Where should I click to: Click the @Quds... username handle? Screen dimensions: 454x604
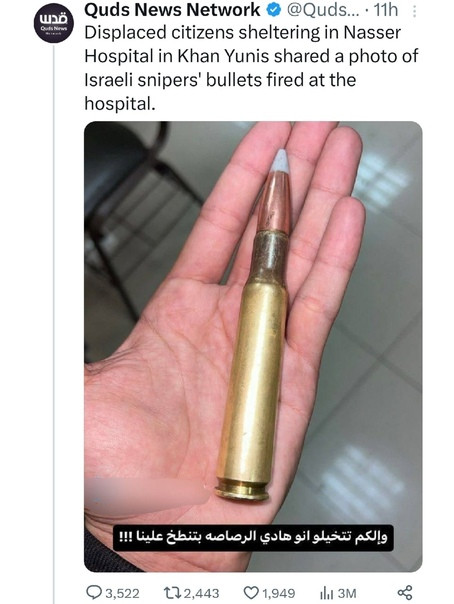coord(323,10)
